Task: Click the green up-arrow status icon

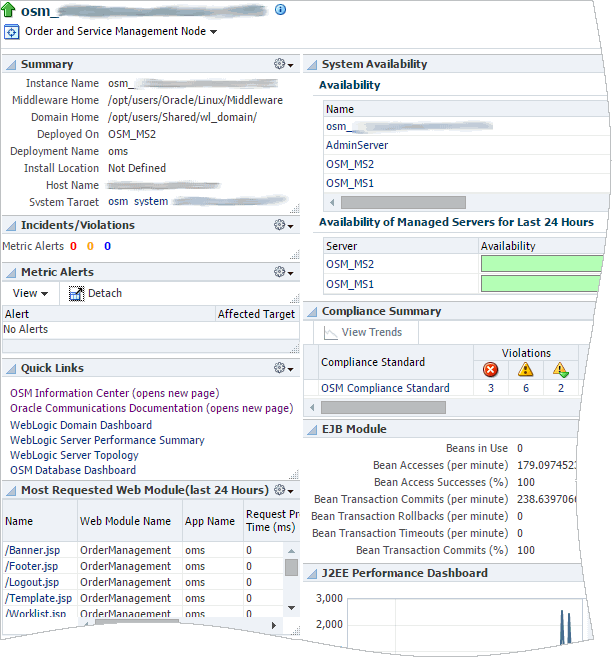Action: [8, 9]
